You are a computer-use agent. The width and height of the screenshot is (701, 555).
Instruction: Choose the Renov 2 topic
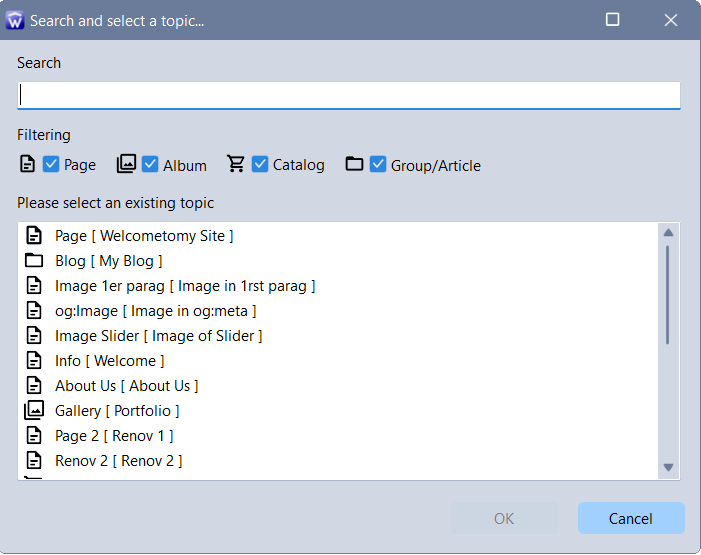[118, 461]
